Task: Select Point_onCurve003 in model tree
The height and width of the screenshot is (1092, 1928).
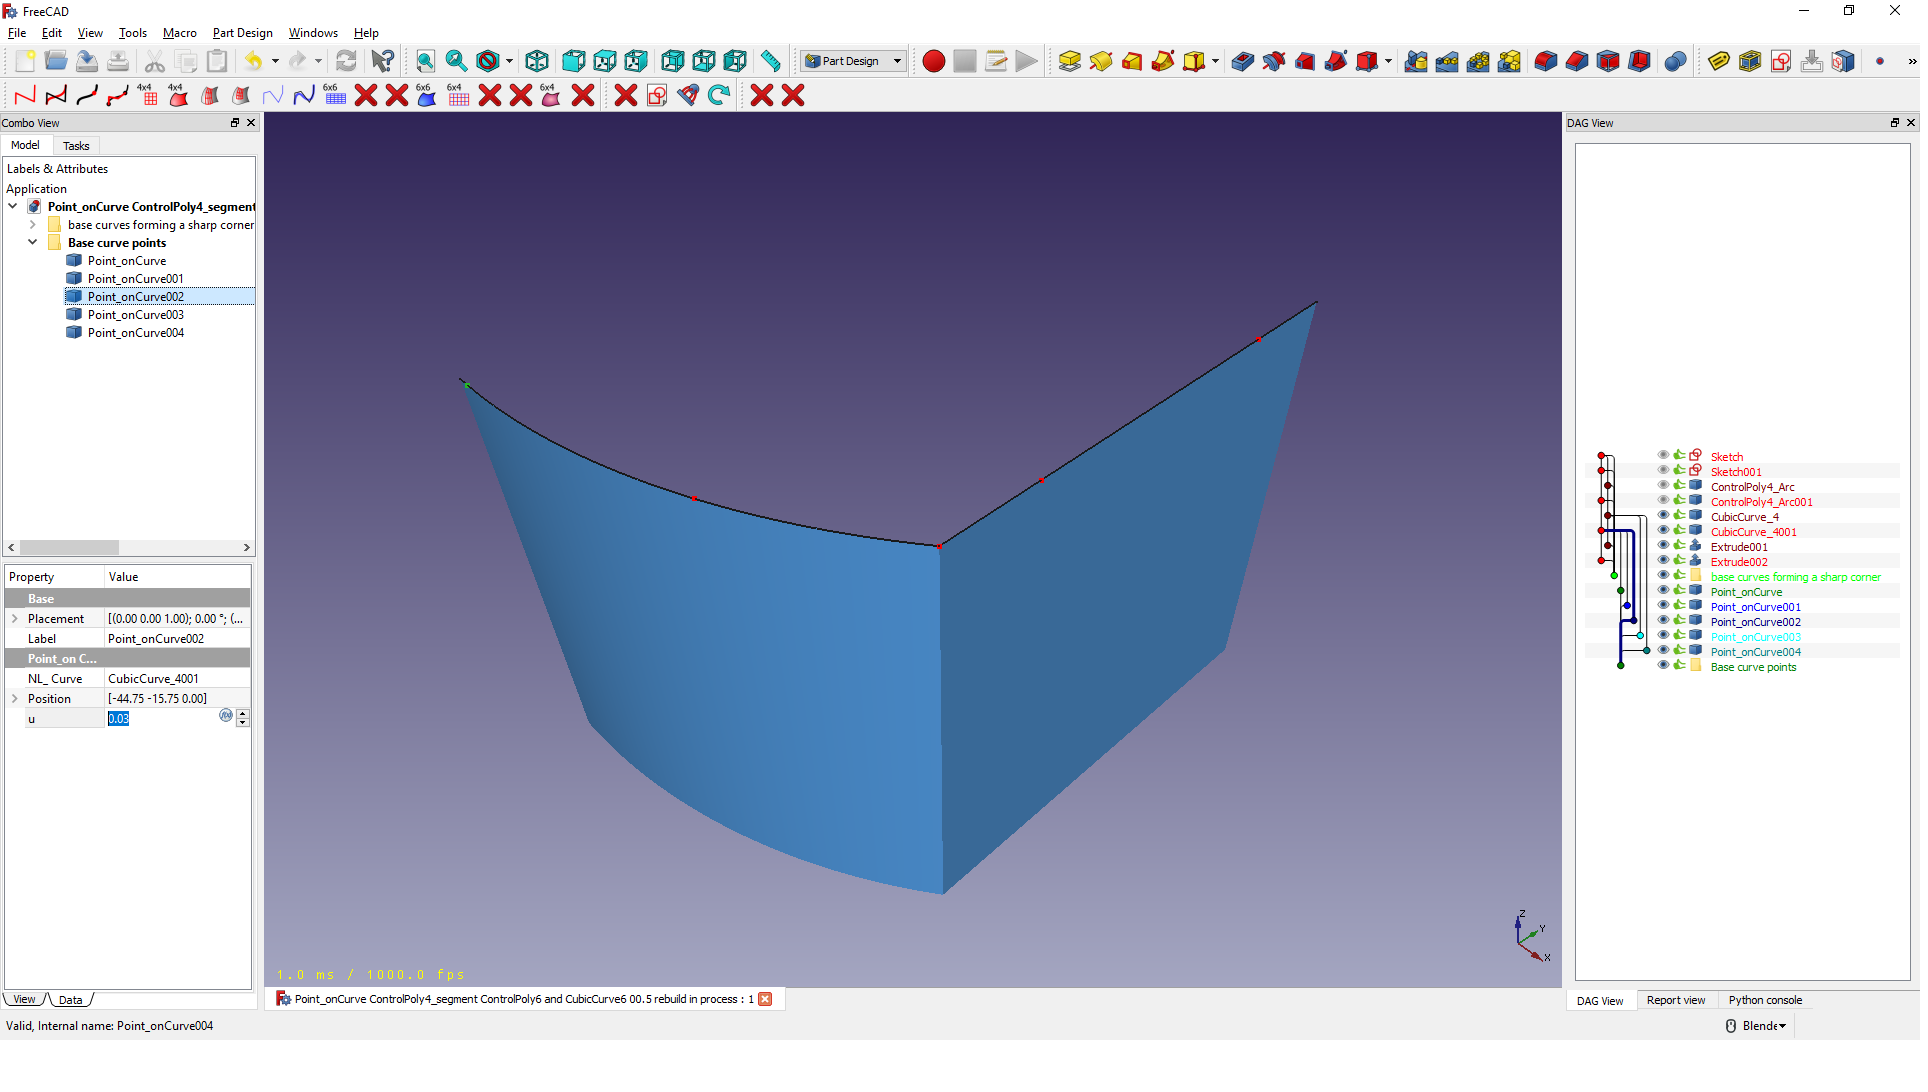Action: pyautogui.click(x=135, y=315)
